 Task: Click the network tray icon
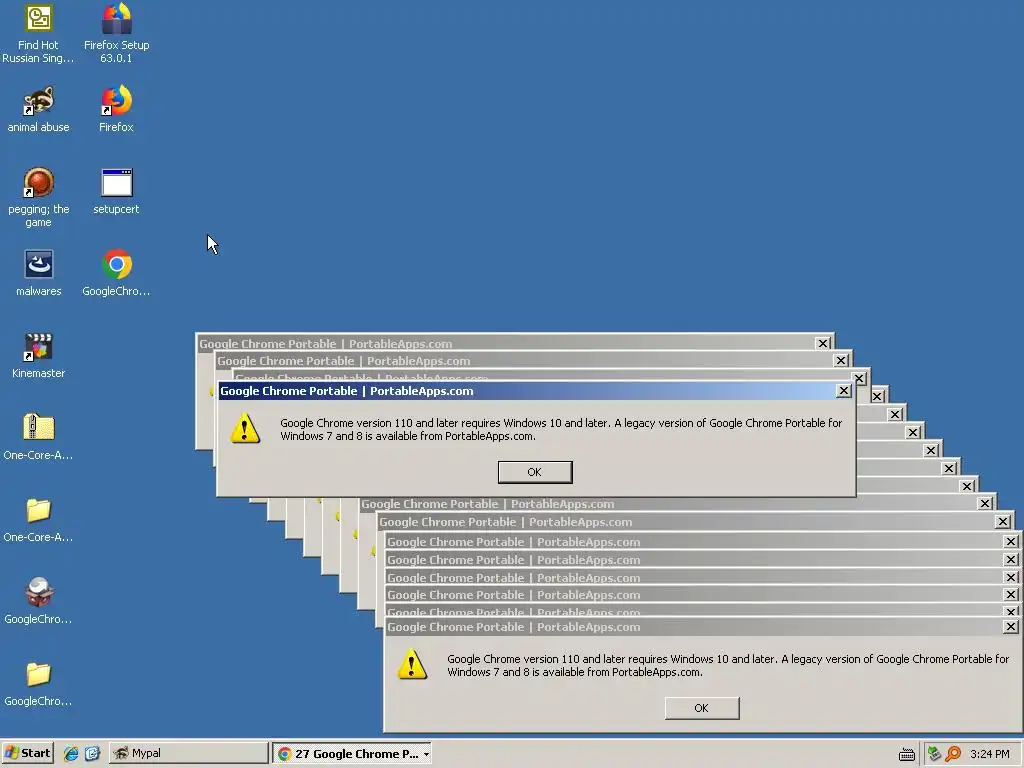[935, 754]
